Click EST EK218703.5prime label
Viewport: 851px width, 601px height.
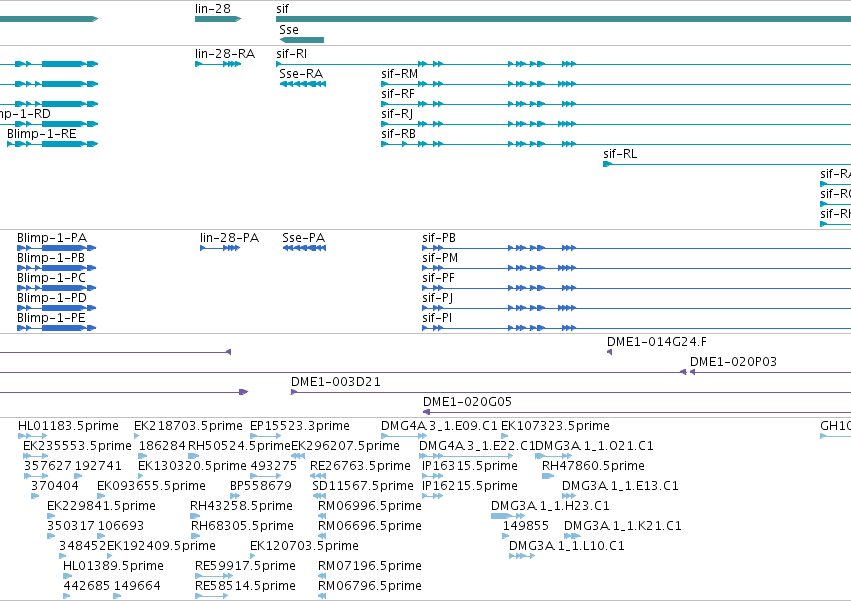[x=188, y=426]
